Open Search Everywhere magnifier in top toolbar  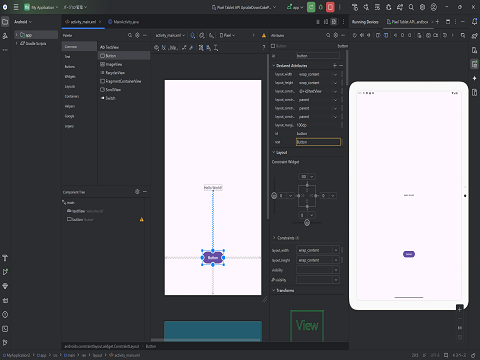tap(411, 7)
